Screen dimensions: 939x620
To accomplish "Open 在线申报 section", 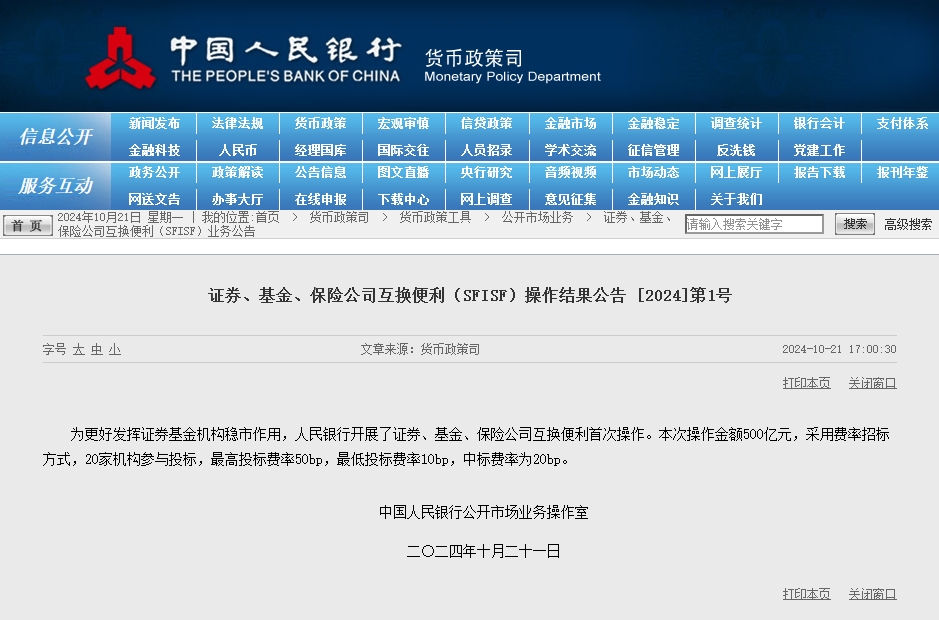I will point(320,199).
